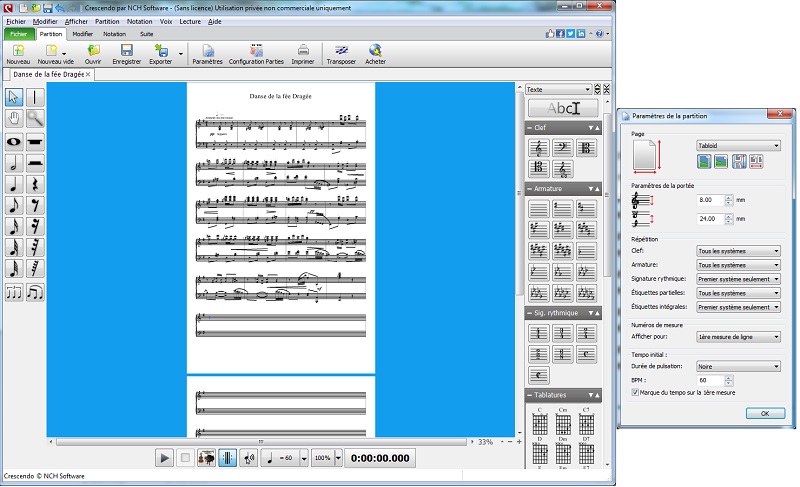This screenshot has width=800, height=487.
Task: Open the Texte palette dropdown
Action: [x=558, y=89]
